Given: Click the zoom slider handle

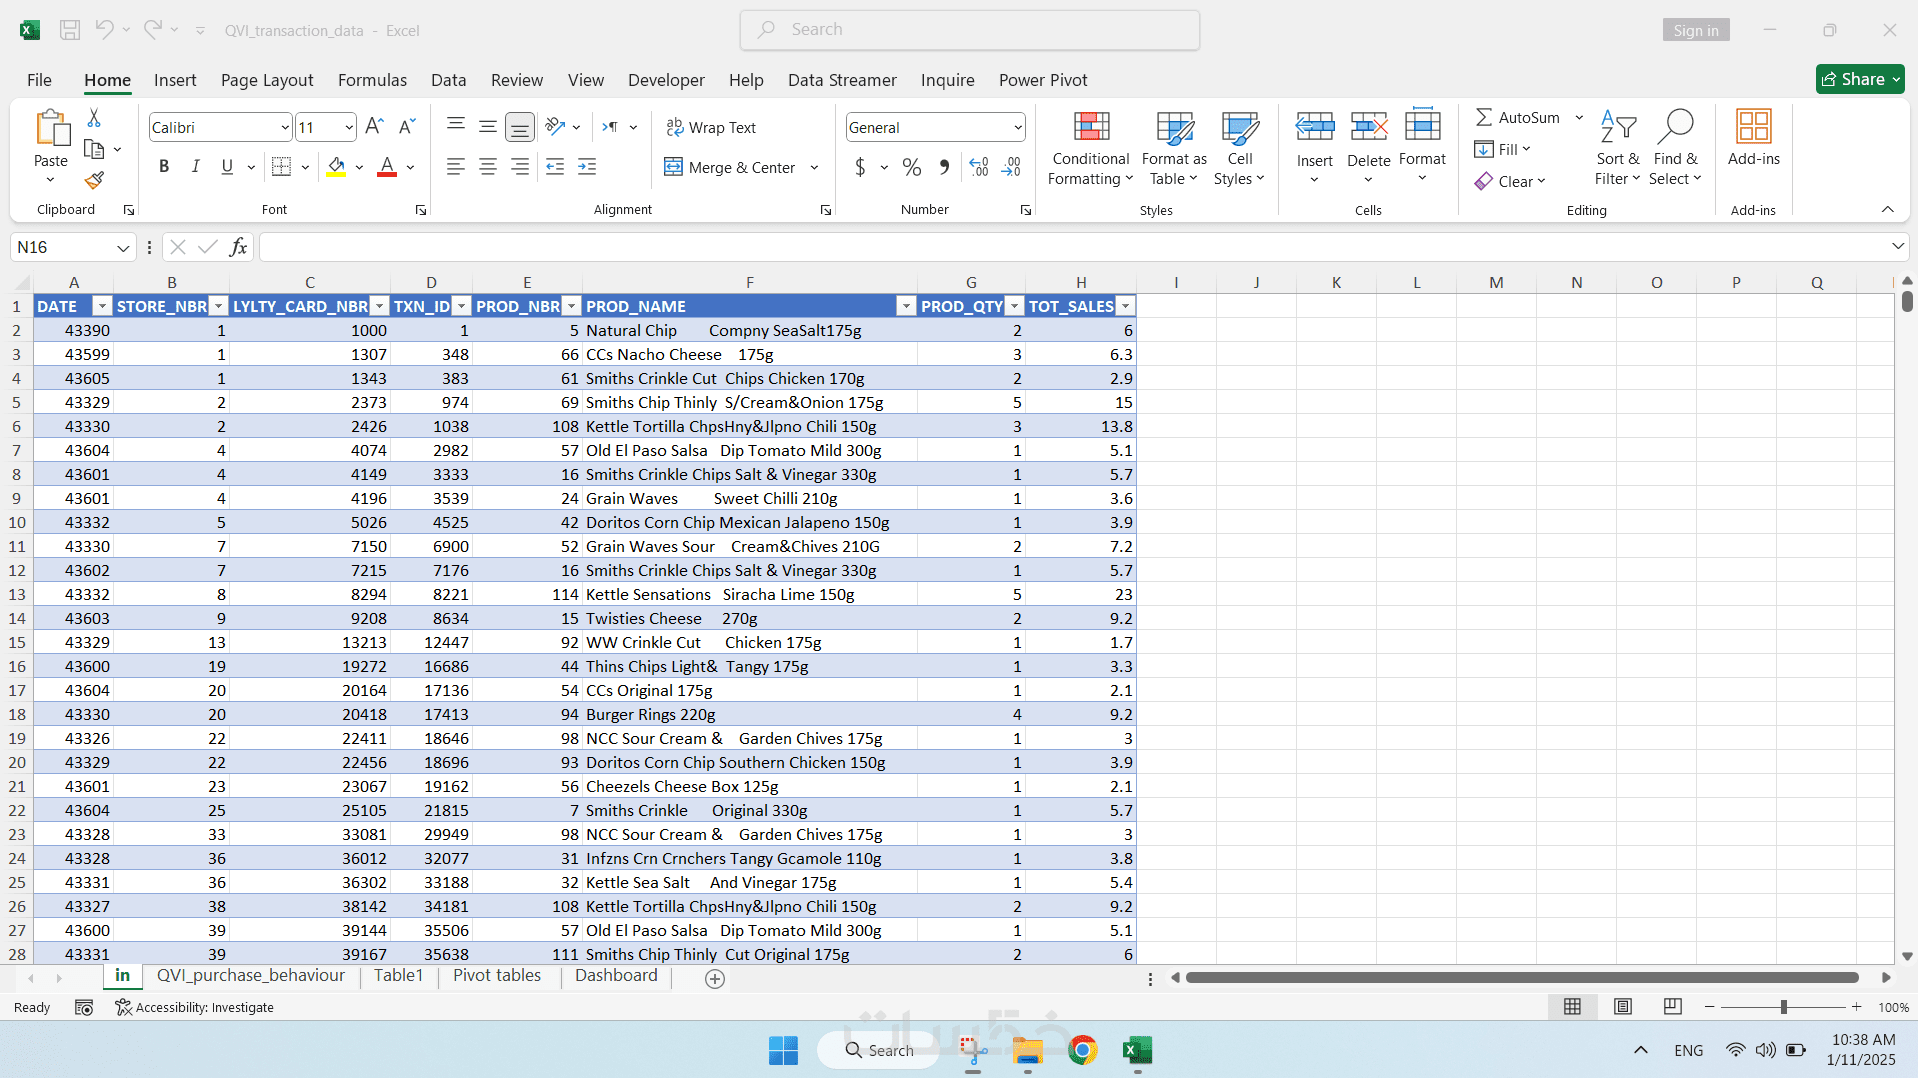Looking at the screenshot, I should click(1783, 1007).
